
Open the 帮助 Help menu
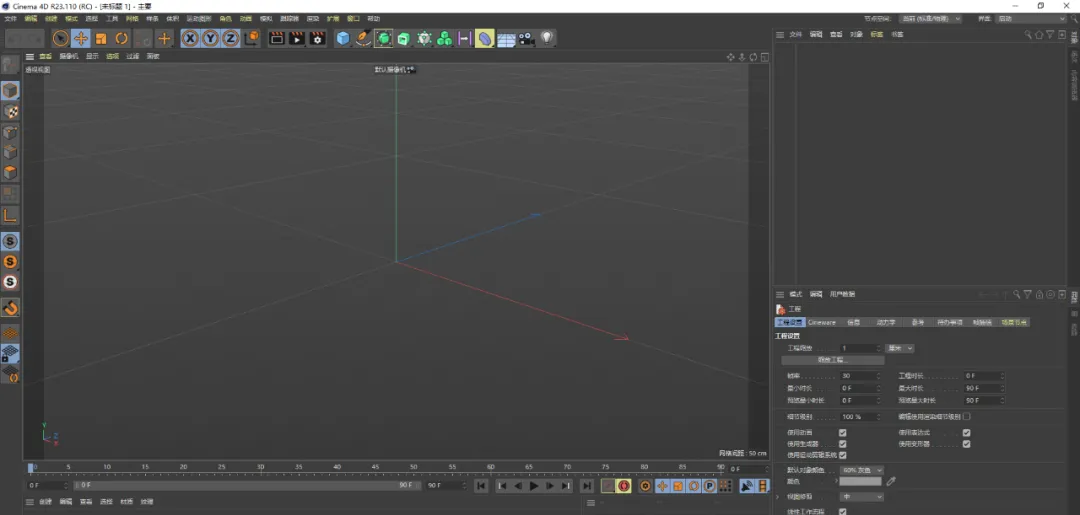[x=373, y=19]
